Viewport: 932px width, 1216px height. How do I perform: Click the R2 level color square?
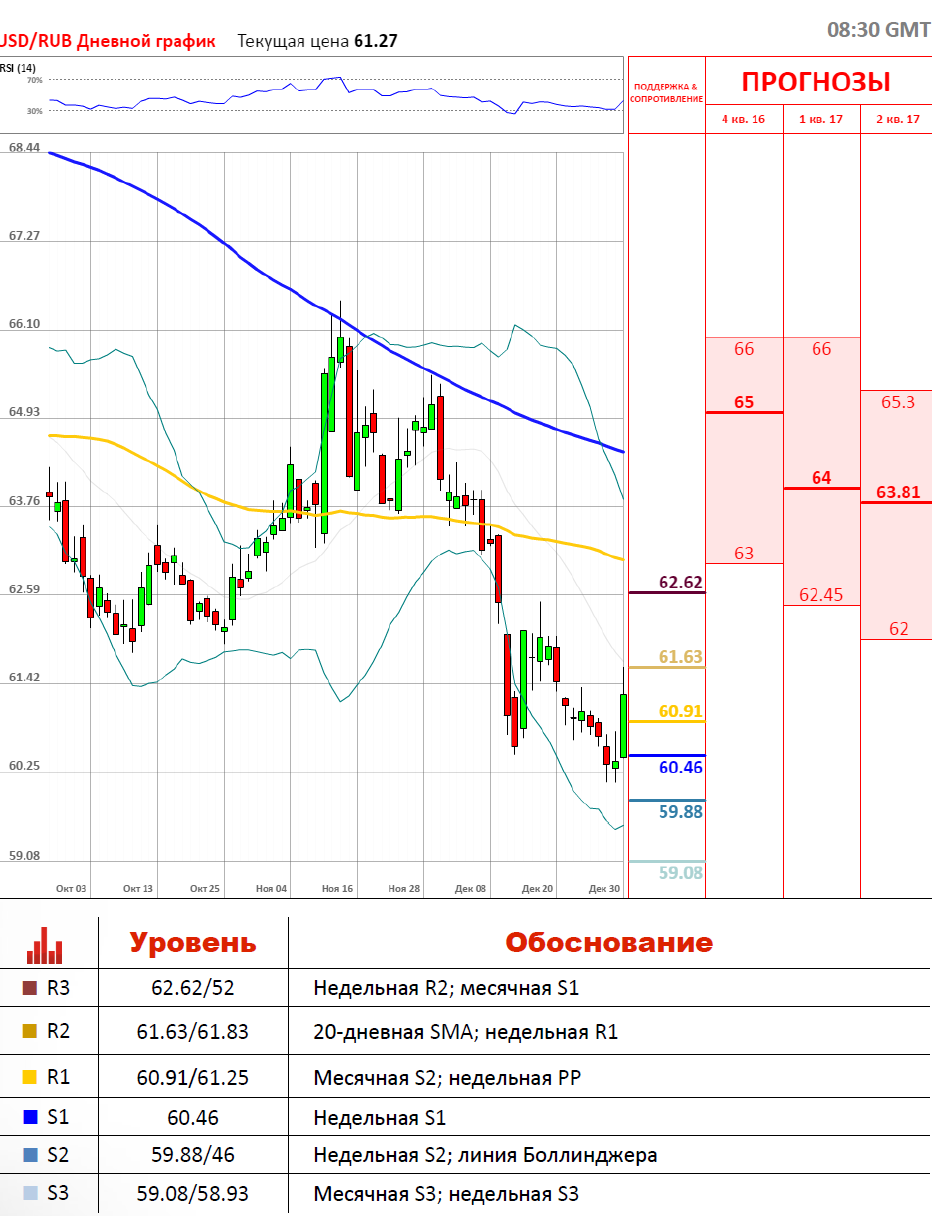pos(29,1031)
